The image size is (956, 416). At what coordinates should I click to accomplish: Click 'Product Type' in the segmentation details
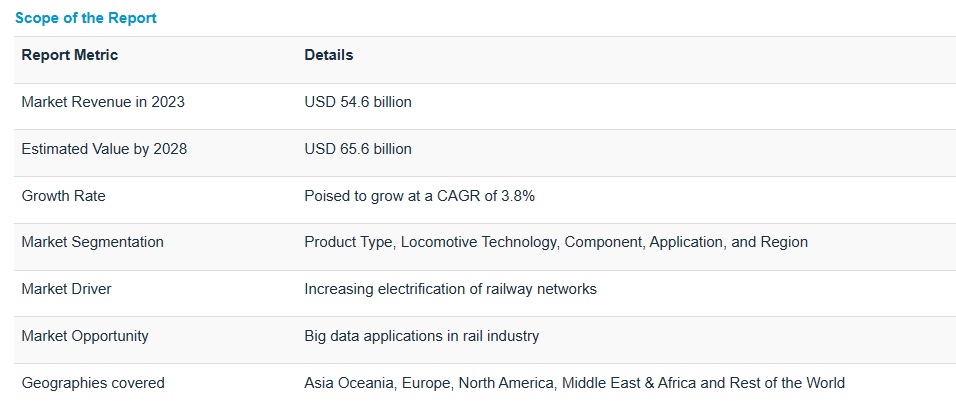[347, 242]
